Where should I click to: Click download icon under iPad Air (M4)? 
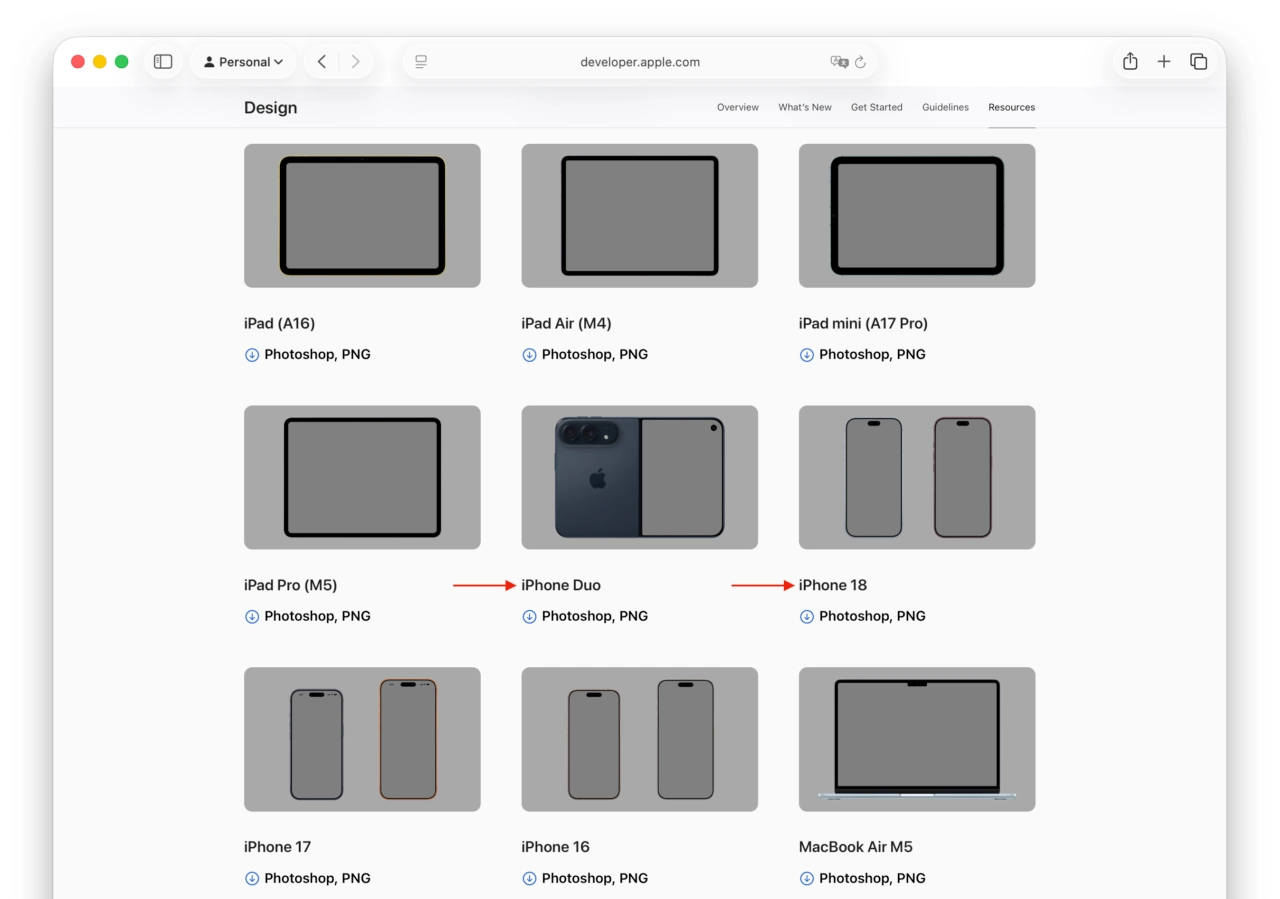point(529,355)
